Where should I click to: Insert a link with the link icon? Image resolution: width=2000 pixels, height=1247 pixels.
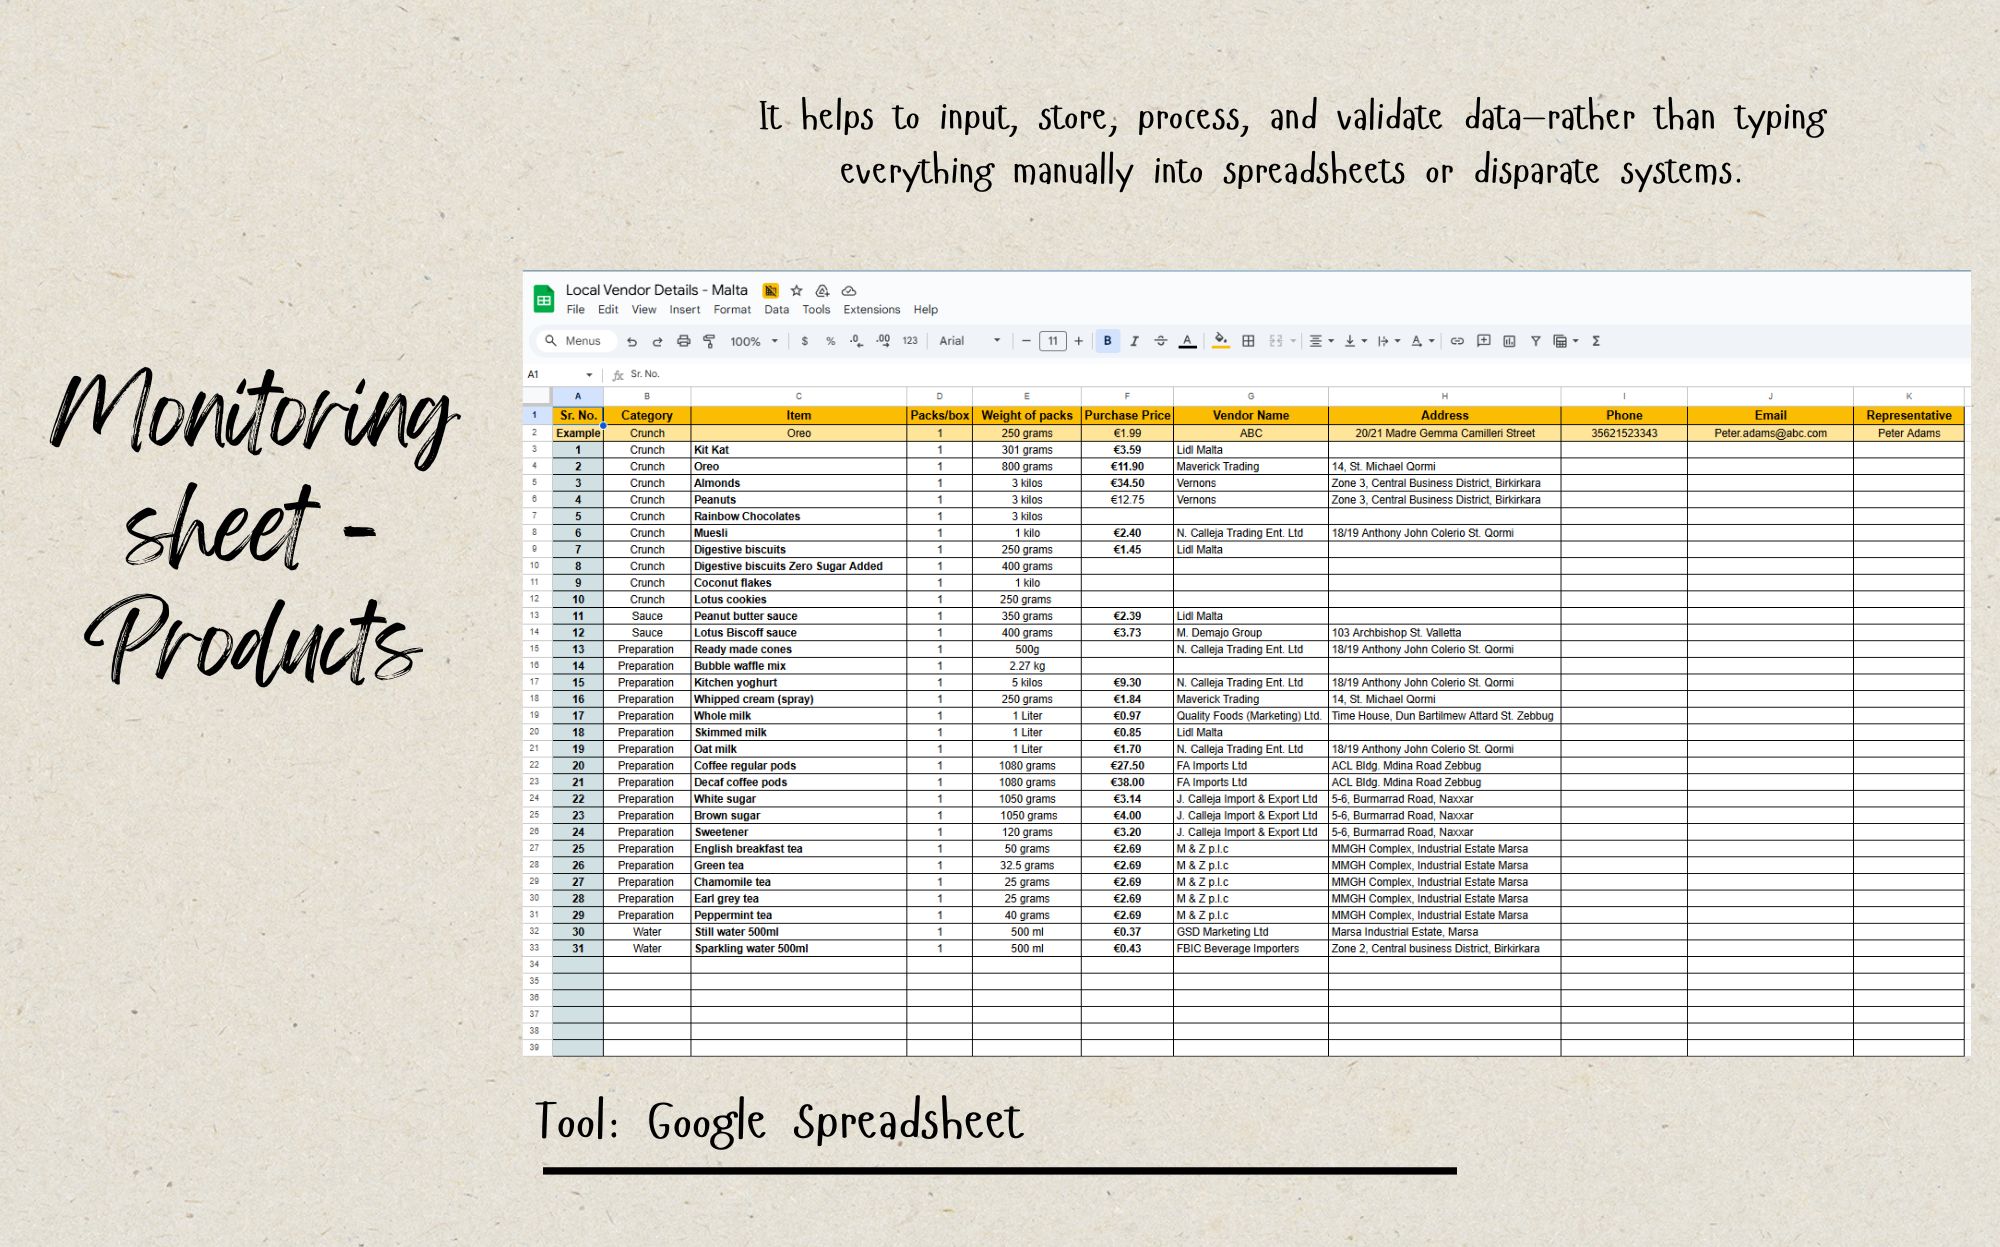[1457, 341]
